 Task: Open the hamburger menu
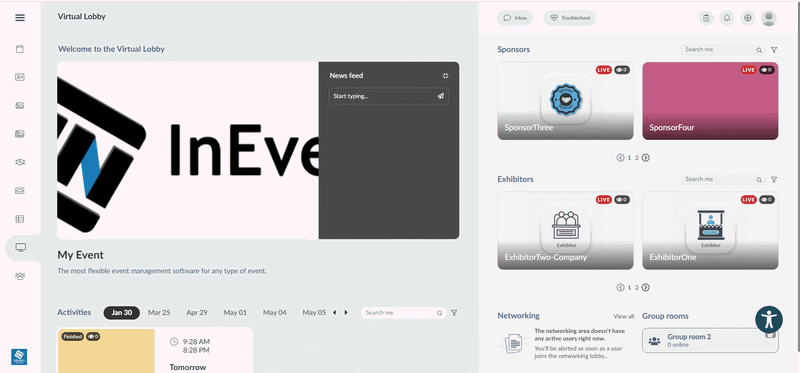pyautogui.click(x=20, y=18)
